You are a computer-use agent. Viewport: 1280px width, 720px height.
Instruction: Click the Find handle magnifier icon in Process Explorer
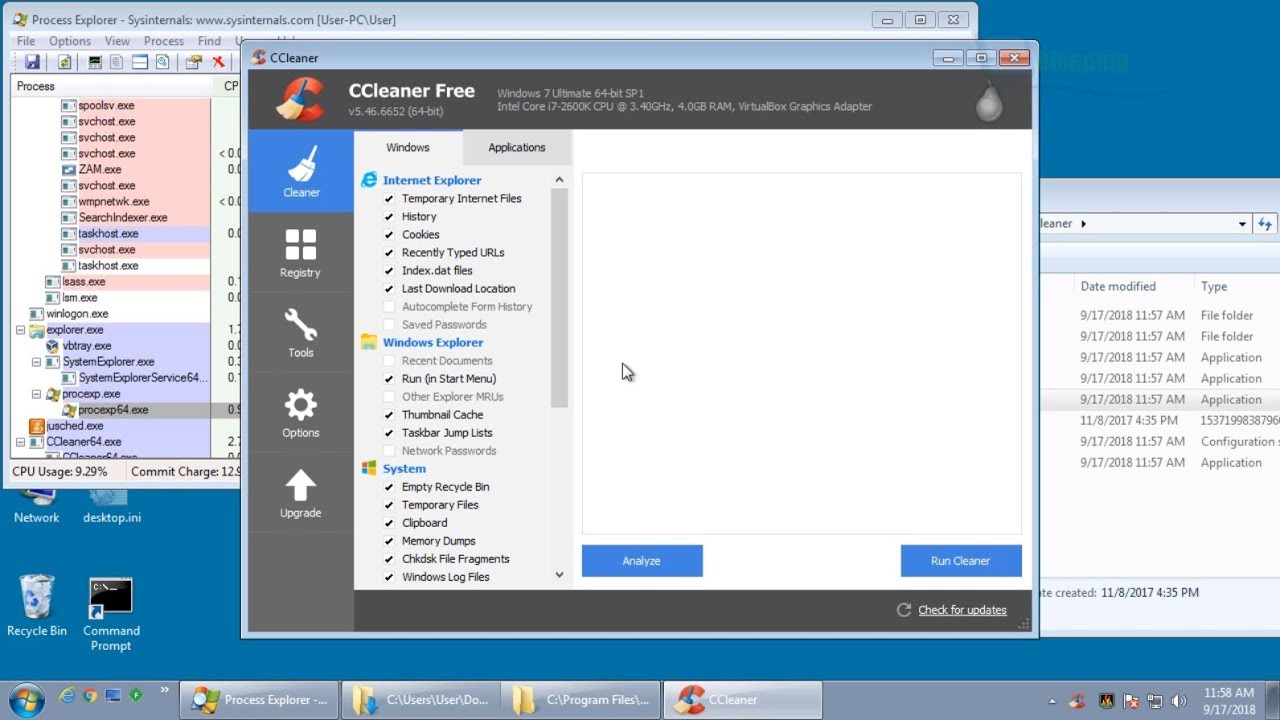tap(162, 62)
